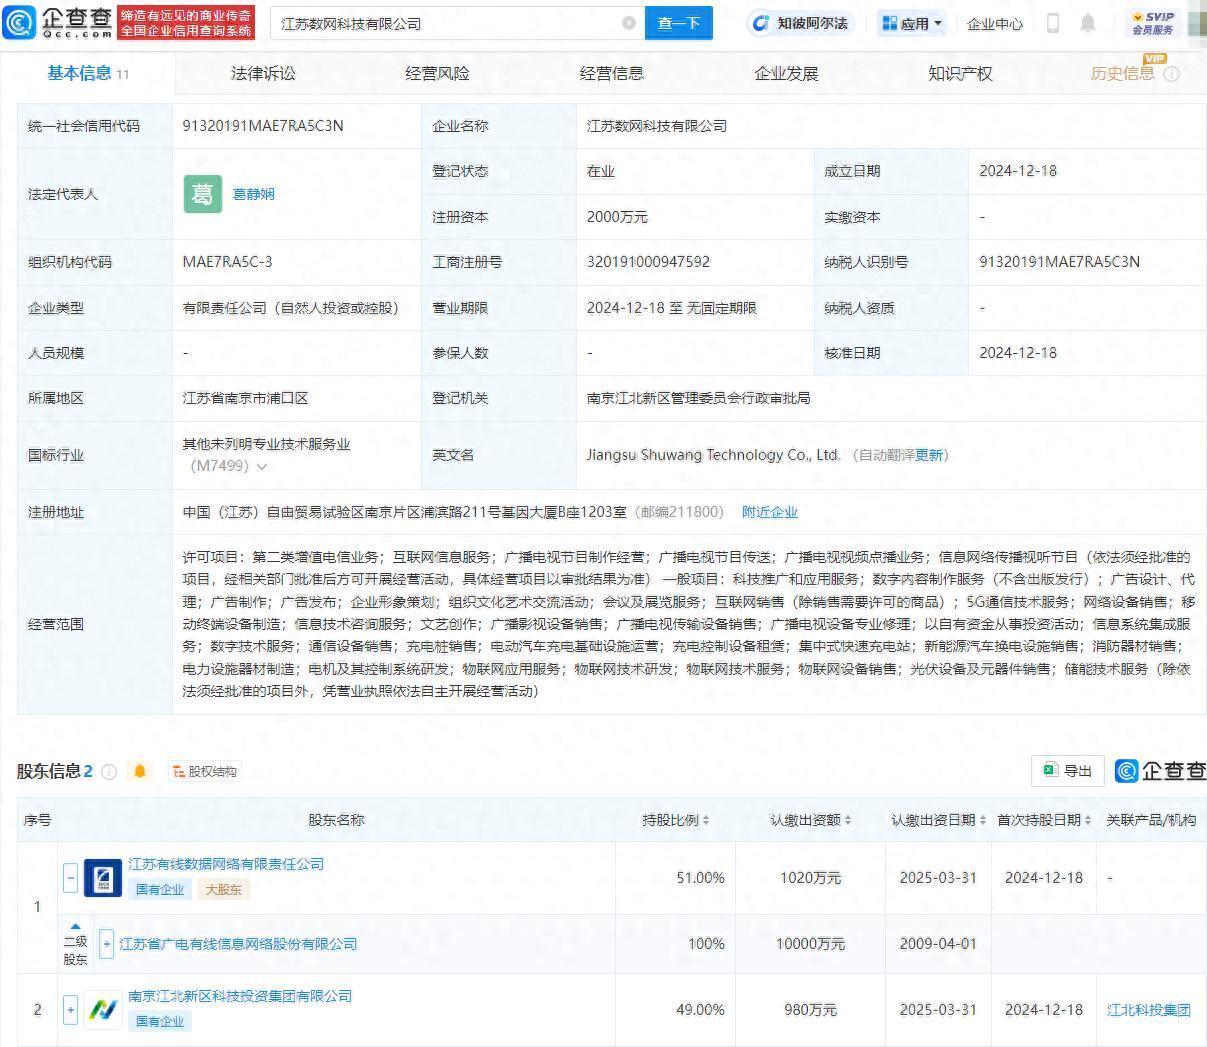Switch to 法律诉讼 tab

tap(263, 73)
